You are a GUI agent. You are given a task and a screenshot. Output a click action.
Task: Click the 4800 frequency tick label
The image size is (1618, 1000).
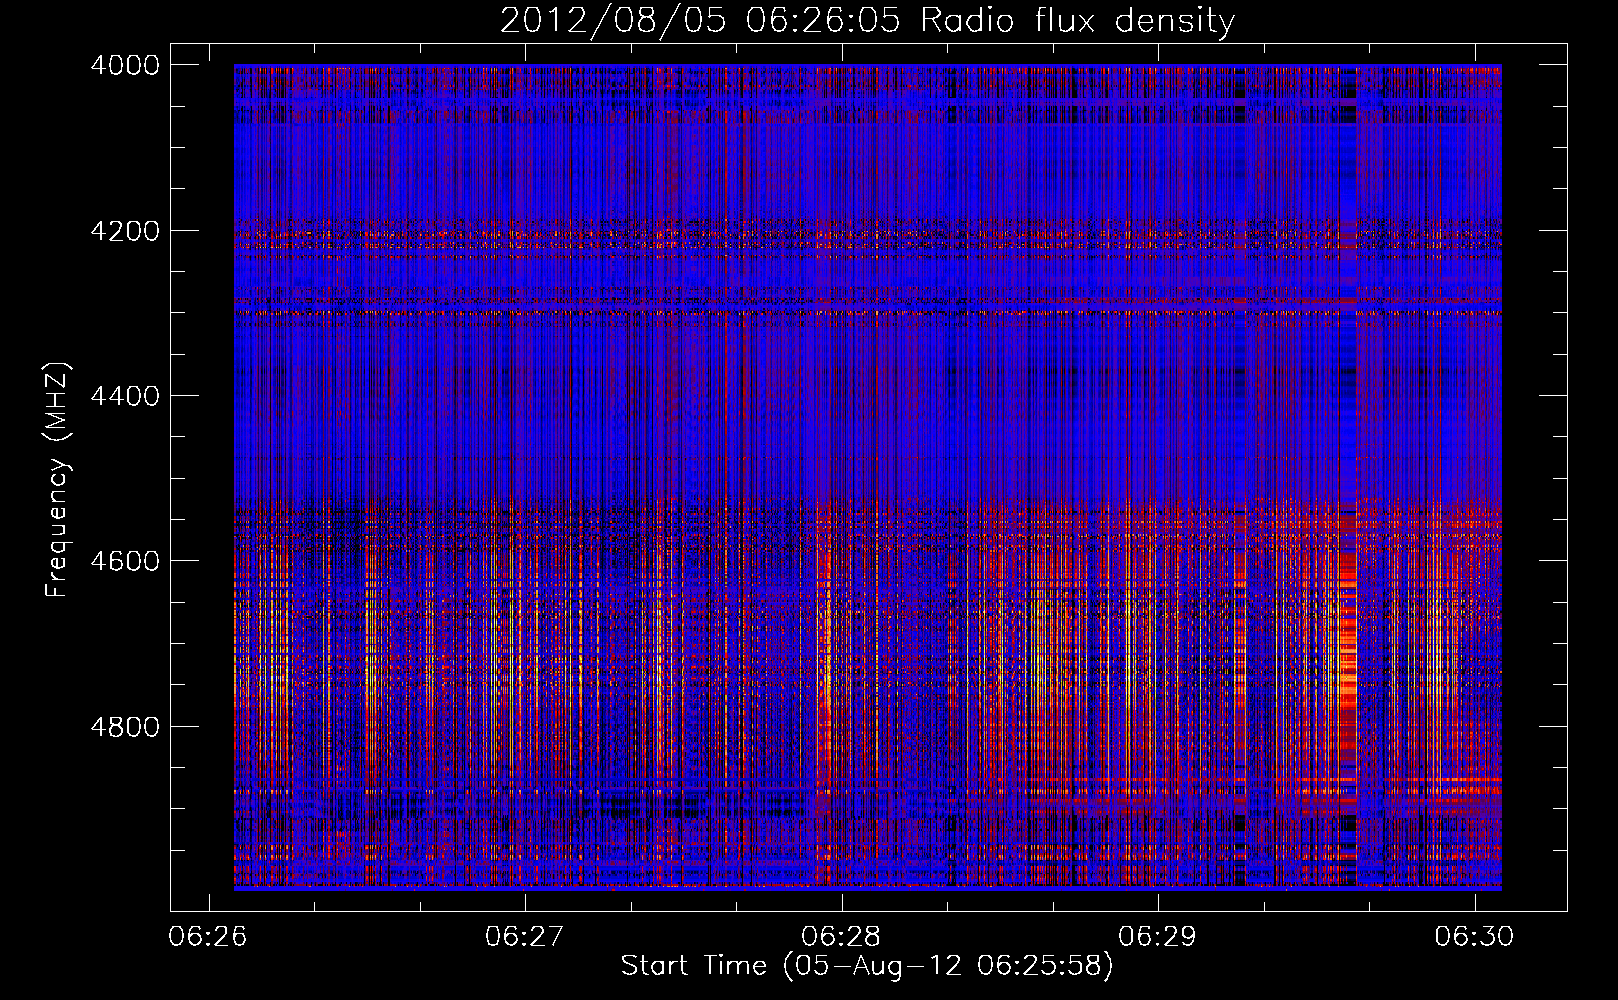(x=125, y=726)
